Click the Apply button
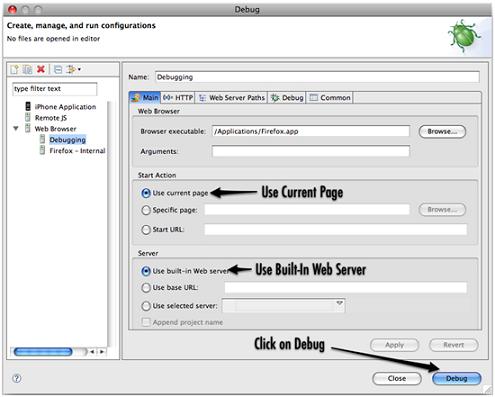The height and width of the screenshot is (397, 495). pos(395,345)
